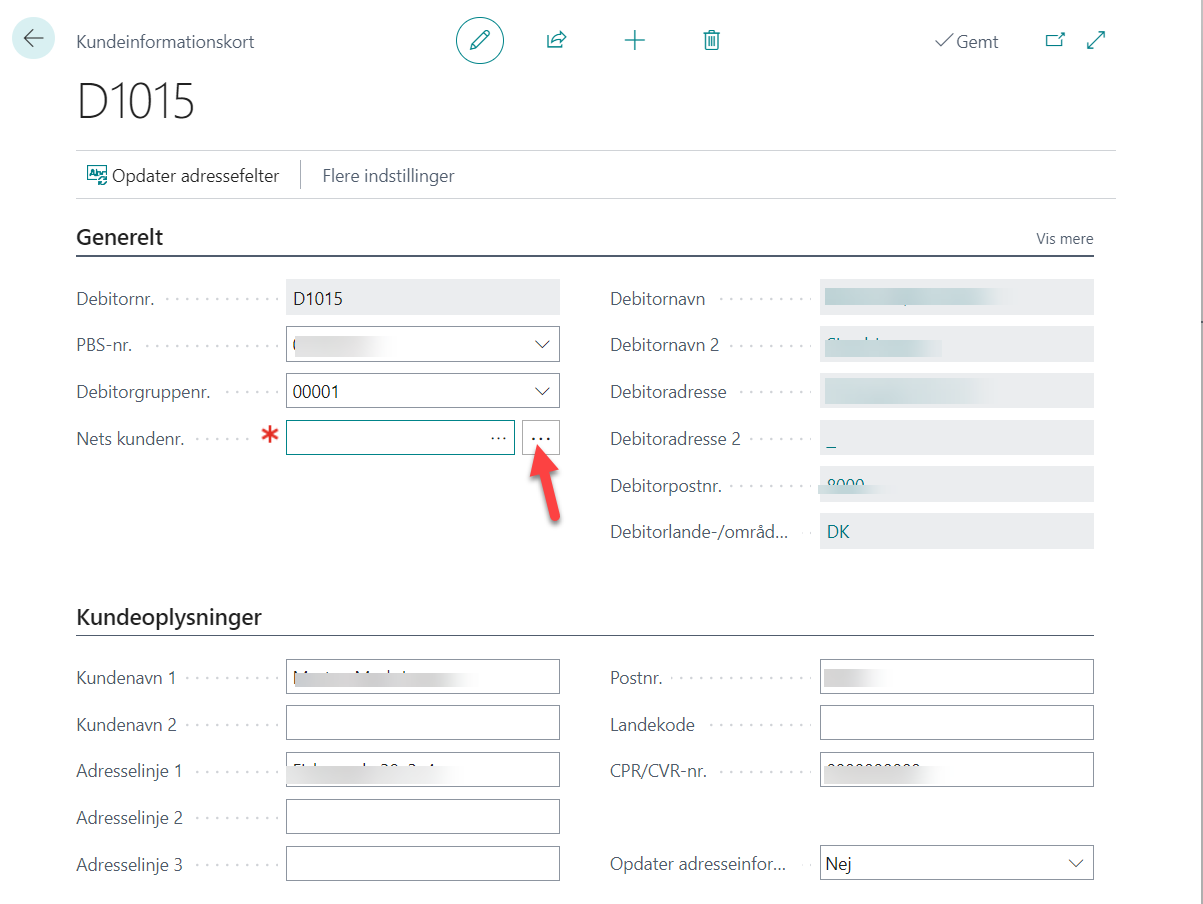This screenshot has height=904, width=1203.
Task: Focus the Kundenavn 2 text field
Action: pyautogui.click(x=422, y=723)
